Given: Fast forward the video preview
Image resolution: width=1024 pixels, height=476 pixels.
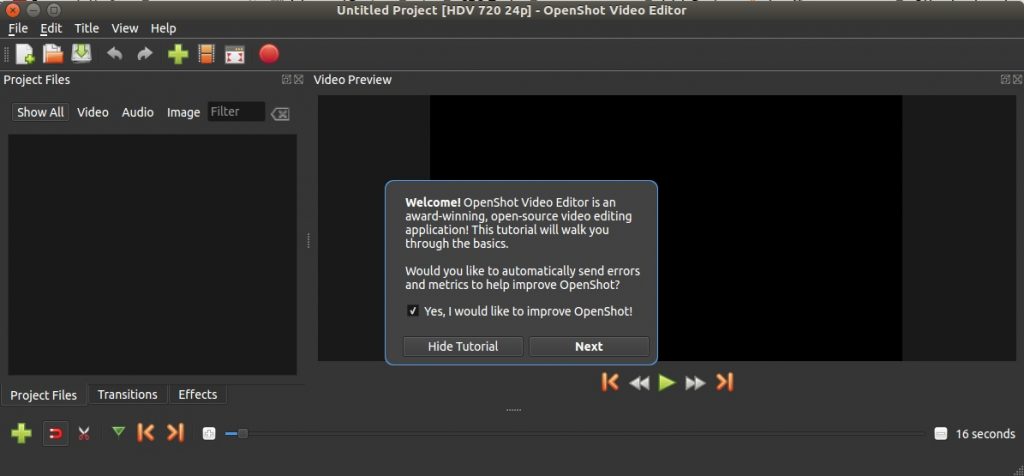Looking at the screenshot, I should pyautogui.click(x=695, y=383).
